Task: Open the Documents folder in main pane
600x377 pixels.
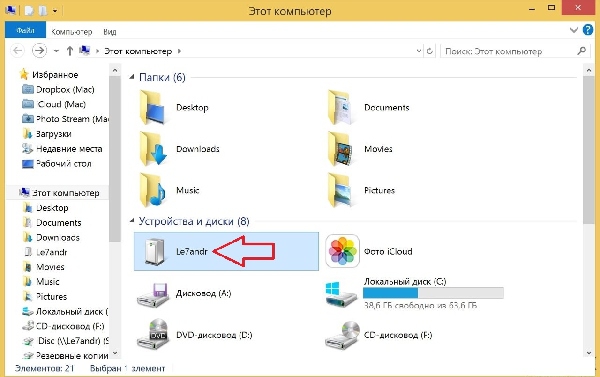Action: [x=368, y=108]
